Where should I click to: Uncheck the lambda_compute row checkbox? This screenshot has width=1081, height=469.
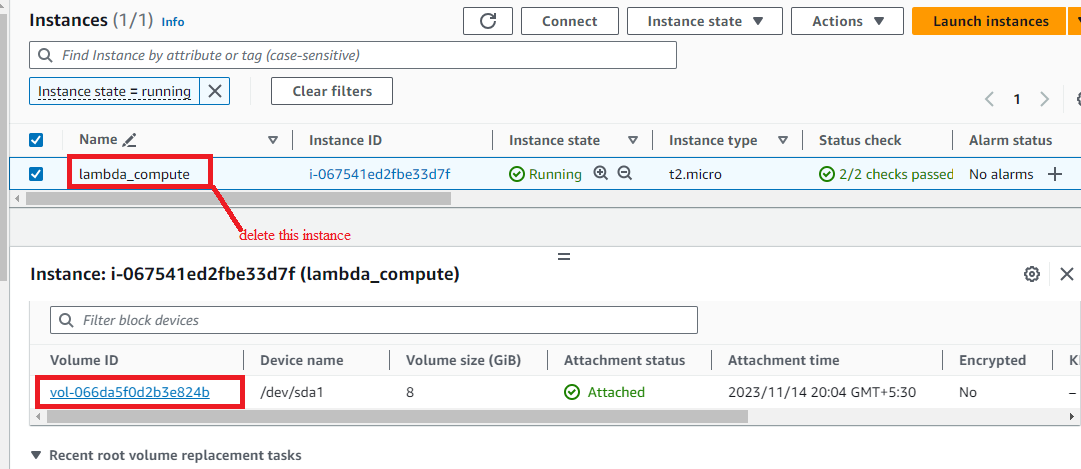tap(36, 174)
